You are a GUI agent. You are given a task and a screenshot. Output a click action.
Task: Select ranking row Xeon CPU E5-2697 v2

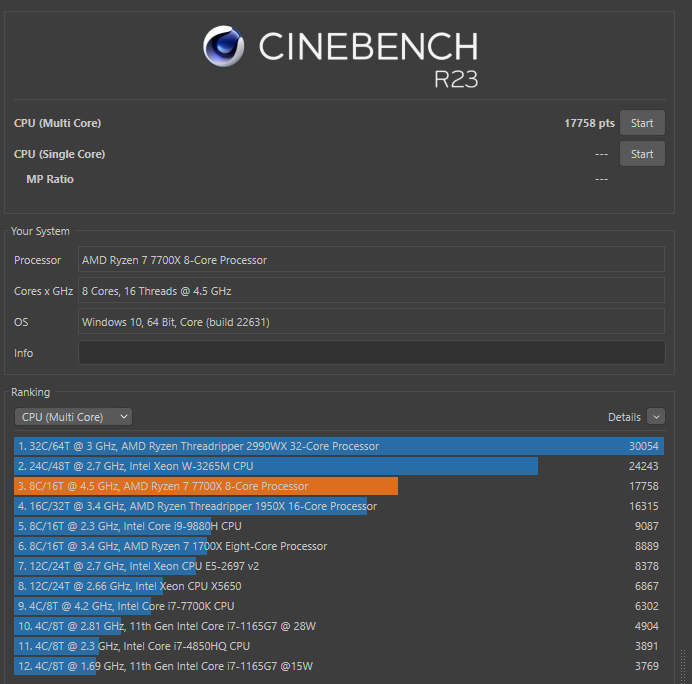point(339,566)
